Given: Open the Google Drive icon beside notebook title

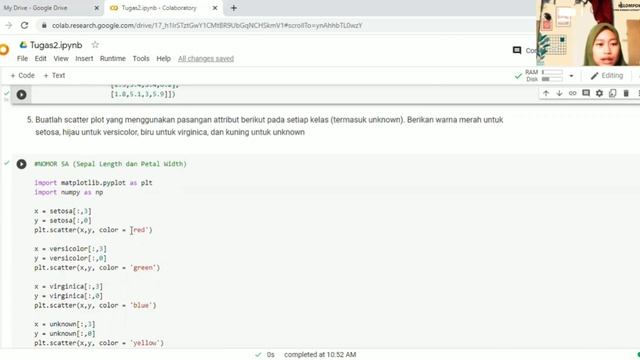Looking at the screenshot, I should click(x=23, y=45).
